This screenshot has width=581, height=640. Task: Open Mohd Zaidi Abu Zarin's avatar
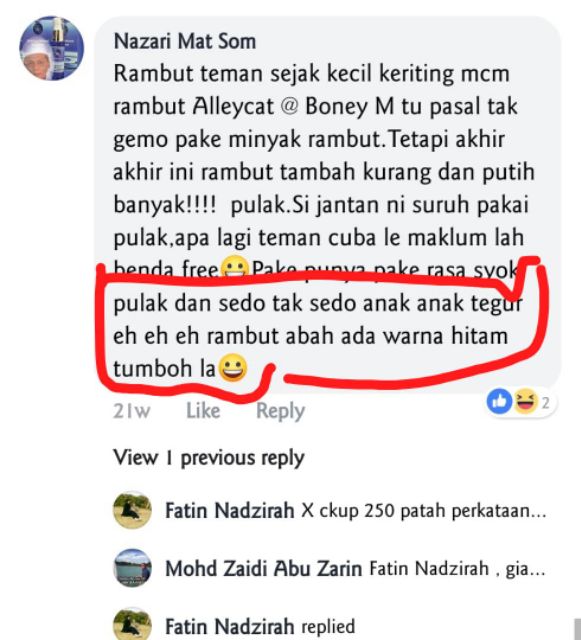pyautogui.click(x=132, y=568)
